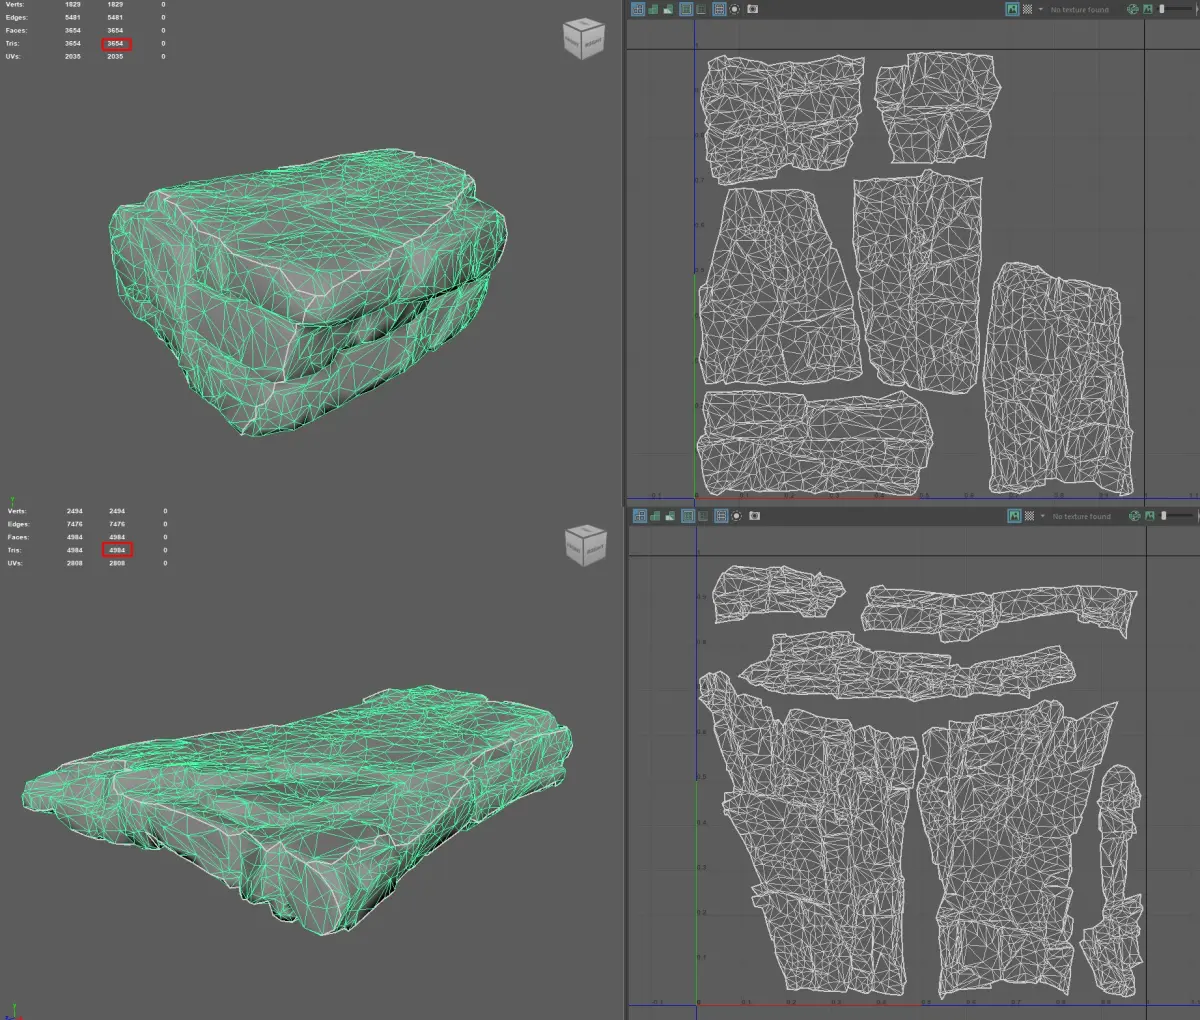Toggle dim image icon in upper UV editor
The width and height of the screenshot is (1200, 1020).
(x=1148, y=9)
